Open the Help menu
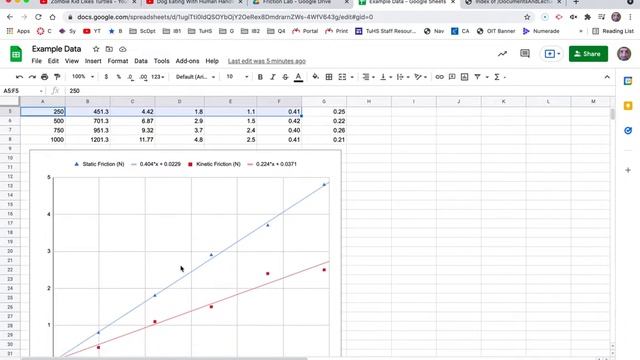Image resolution: width=640 pixels, height=360 pixels. click(x=212, y=61)
